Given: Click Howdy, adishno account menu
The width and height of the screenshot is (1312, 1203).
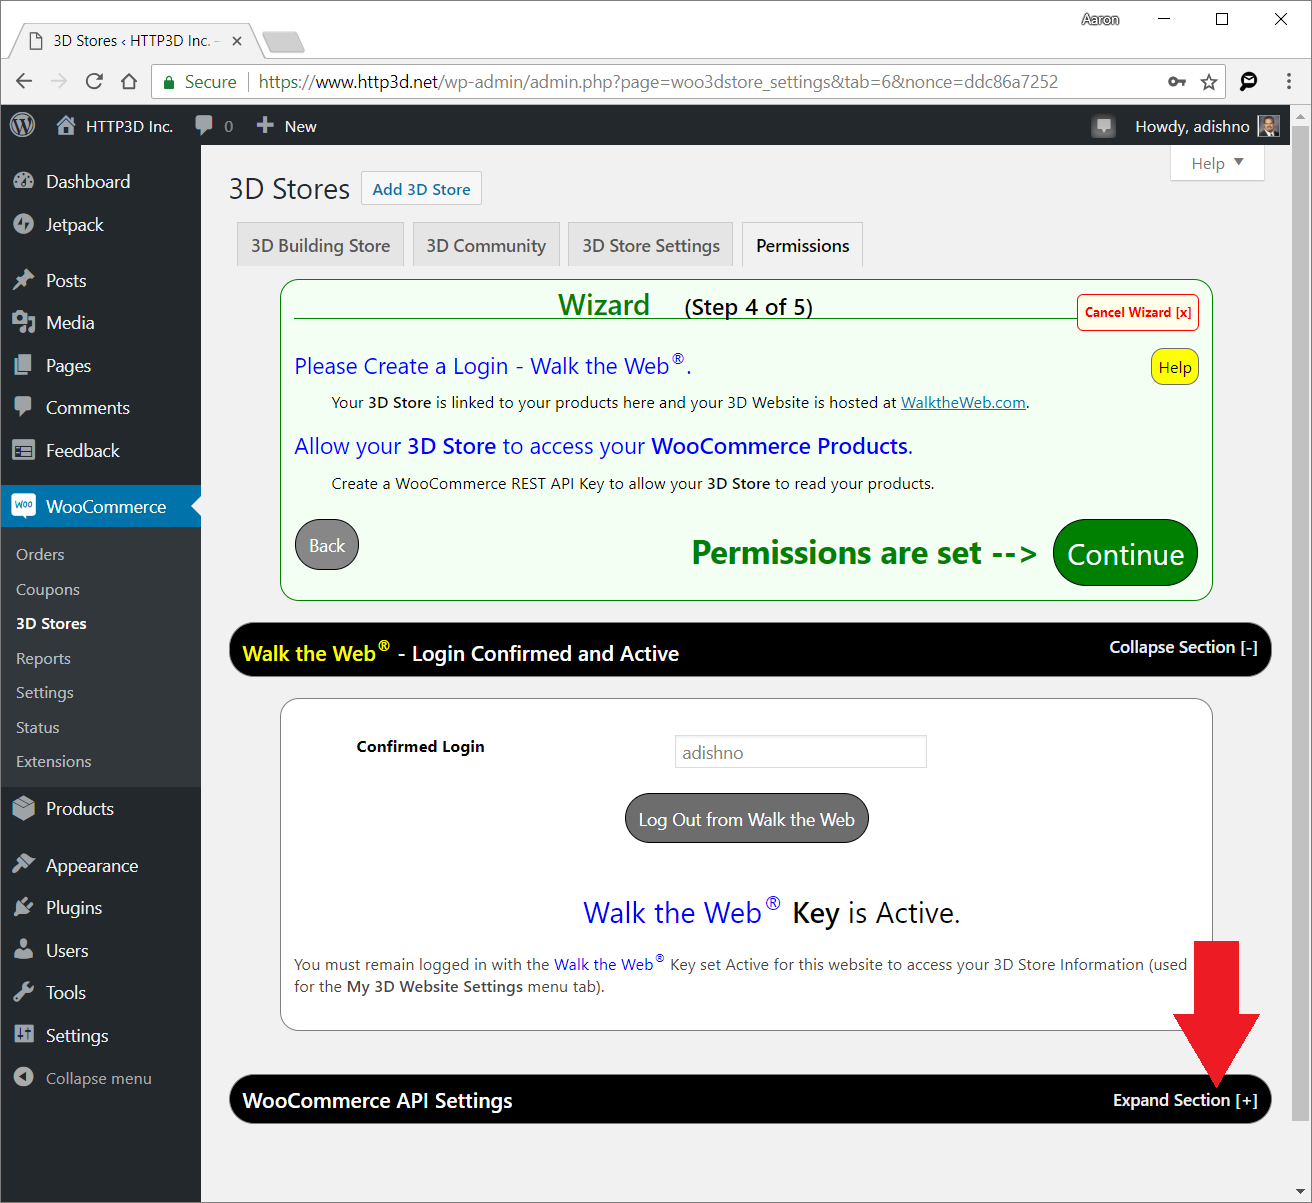Looking at the screenshot, I should [x=1207, y=126].
